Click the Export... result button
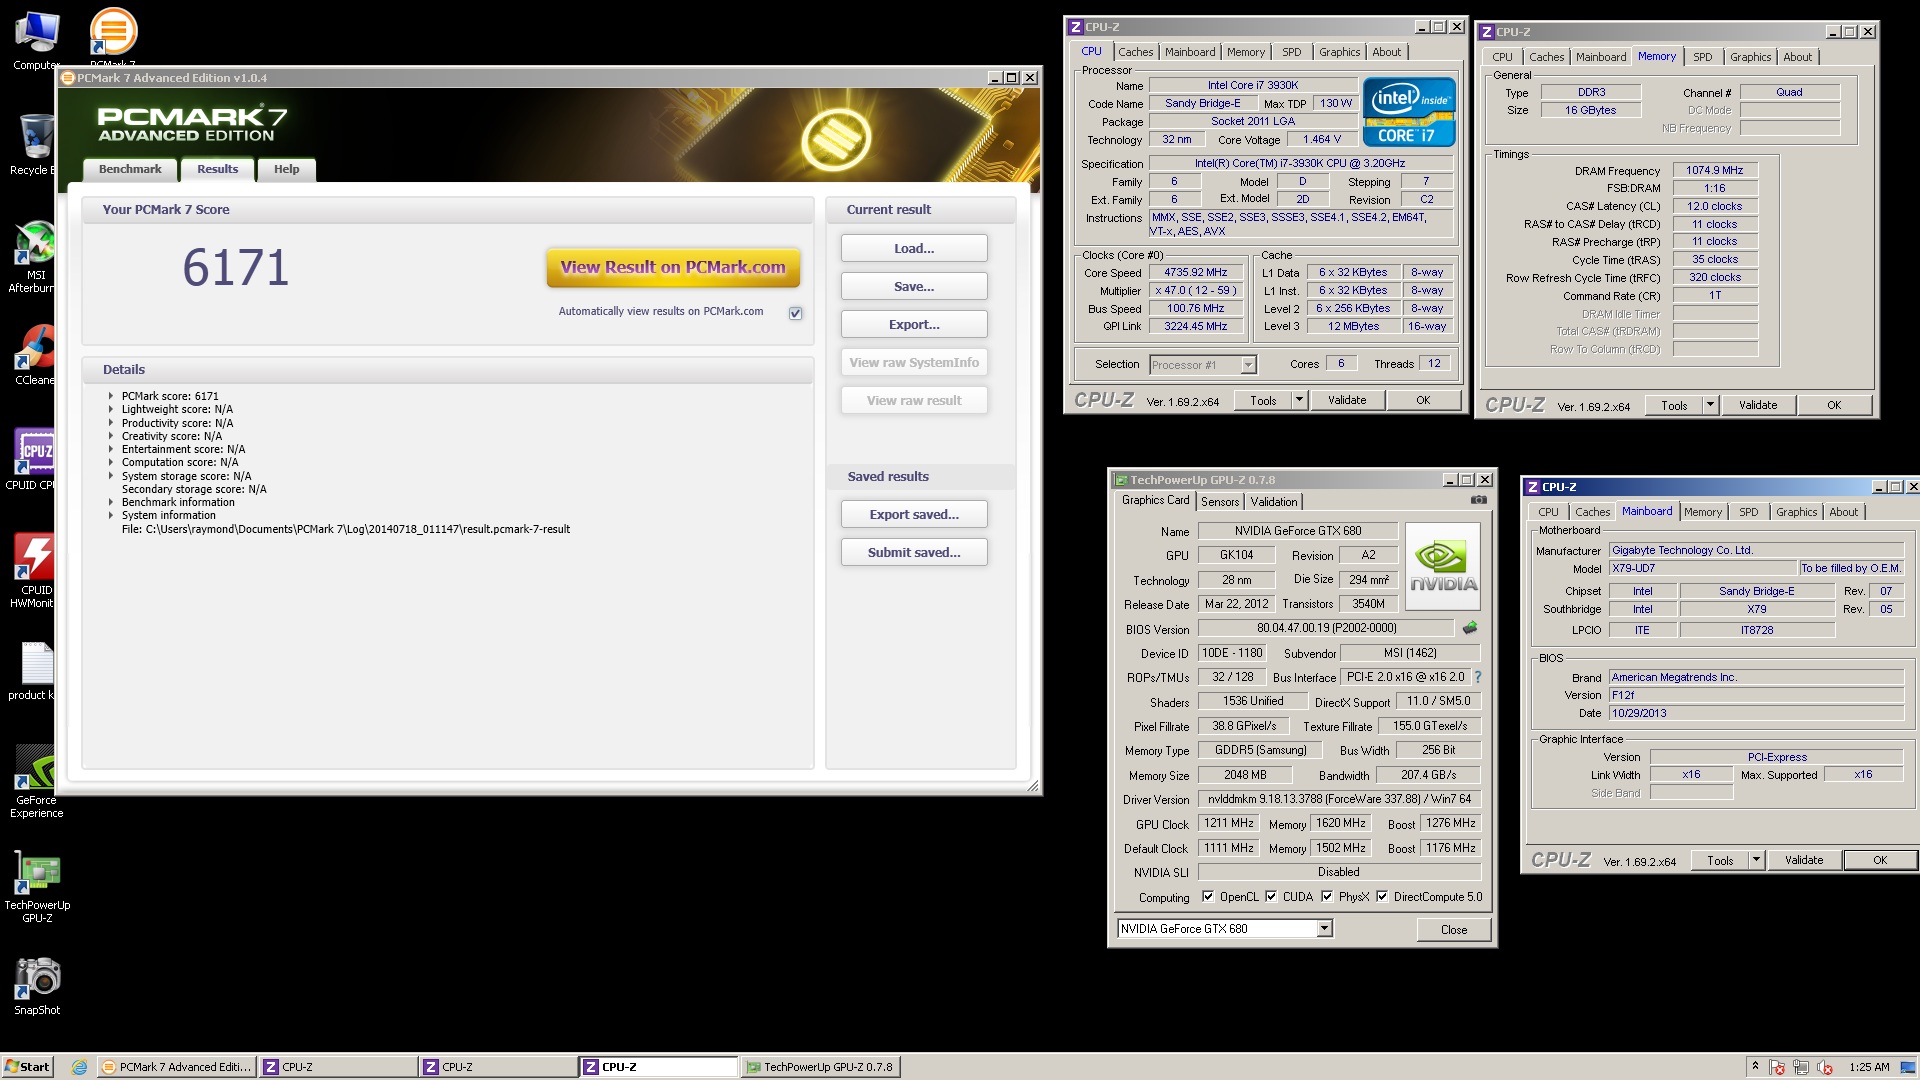This screenshot has height=1080, width=1920. tap(914, 324)
